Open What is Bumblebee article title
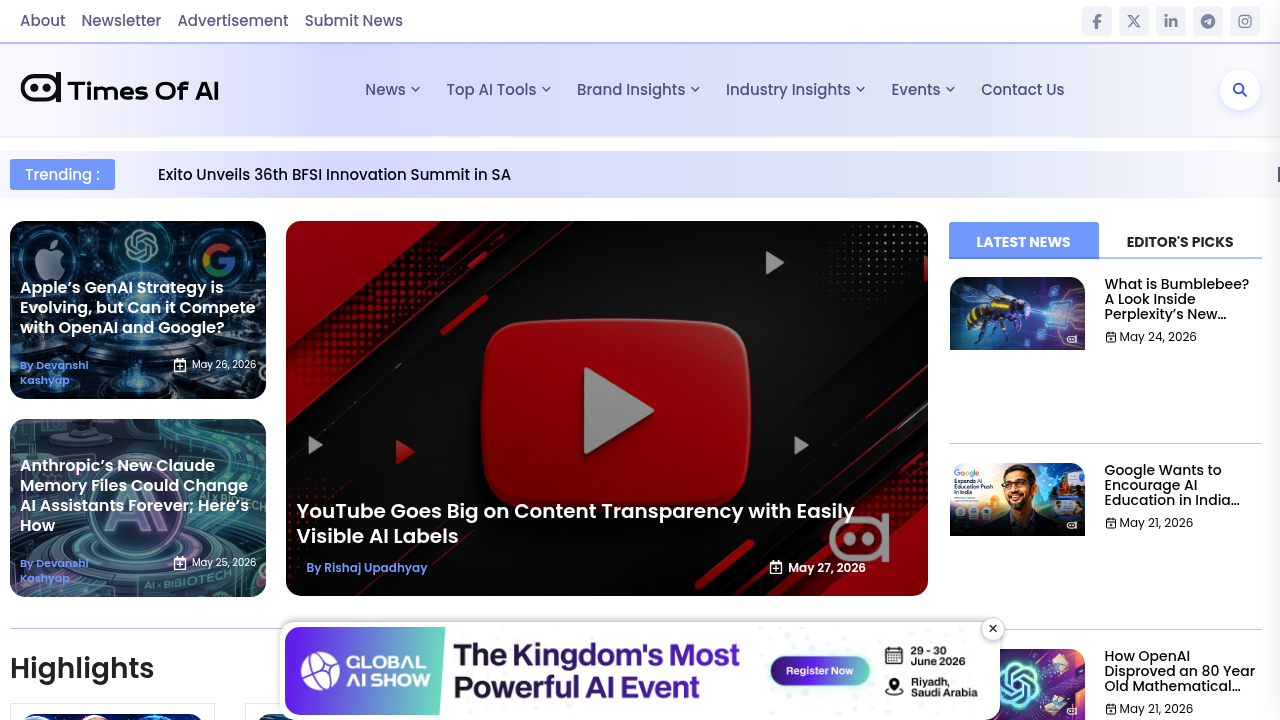Viewport: 1280px width, 720px height. [x=1177, y=299]
